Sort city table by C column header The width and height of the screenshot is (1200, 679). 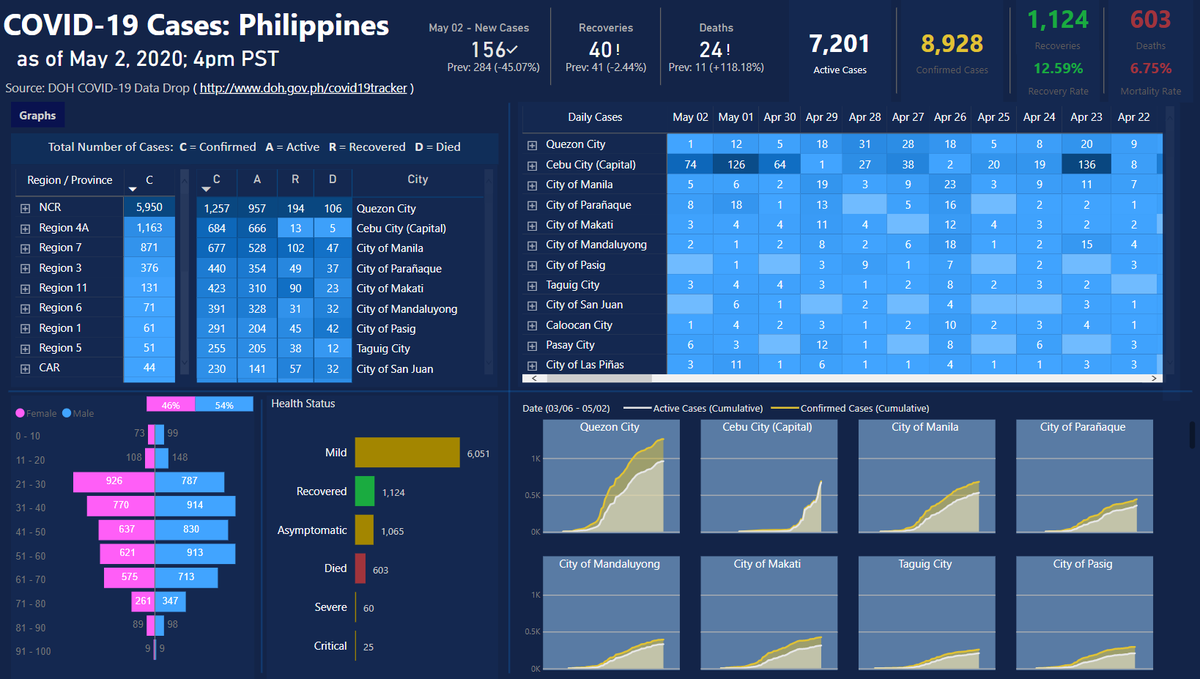[216, 180]
